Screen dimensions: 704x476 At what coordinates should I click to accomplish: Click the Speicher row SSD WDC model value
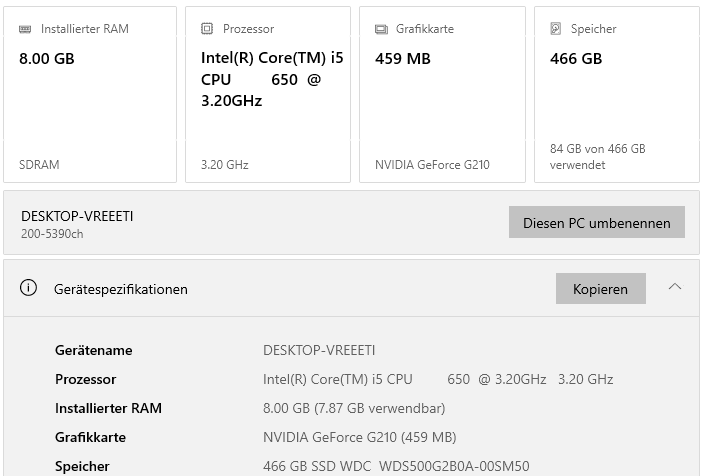click(396, 466)
